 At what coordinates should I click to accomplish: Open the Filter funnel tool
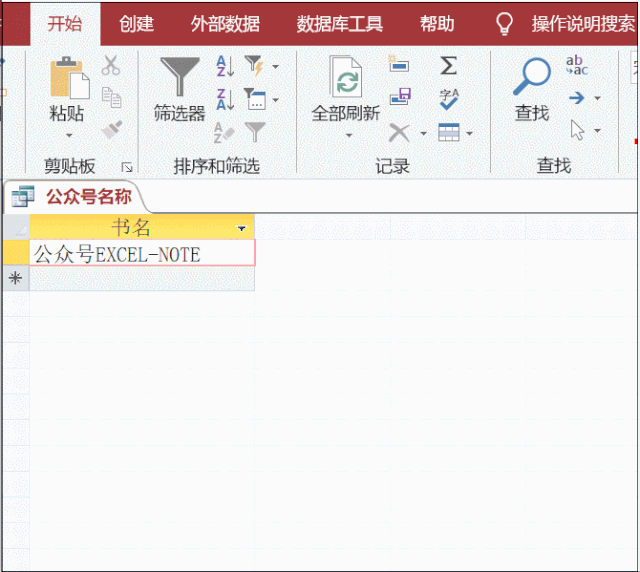pyautogui.click(x=180, y=76)
